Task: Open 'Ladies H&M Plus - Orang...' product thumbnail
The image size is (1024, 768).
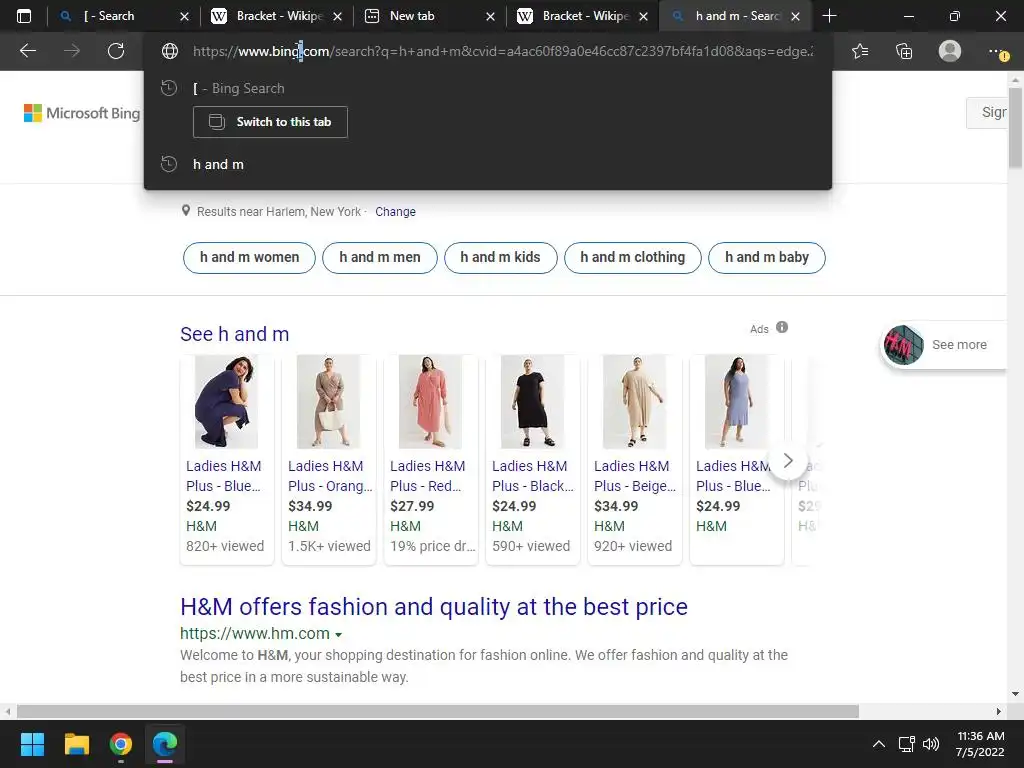Action: pos(328,402)
